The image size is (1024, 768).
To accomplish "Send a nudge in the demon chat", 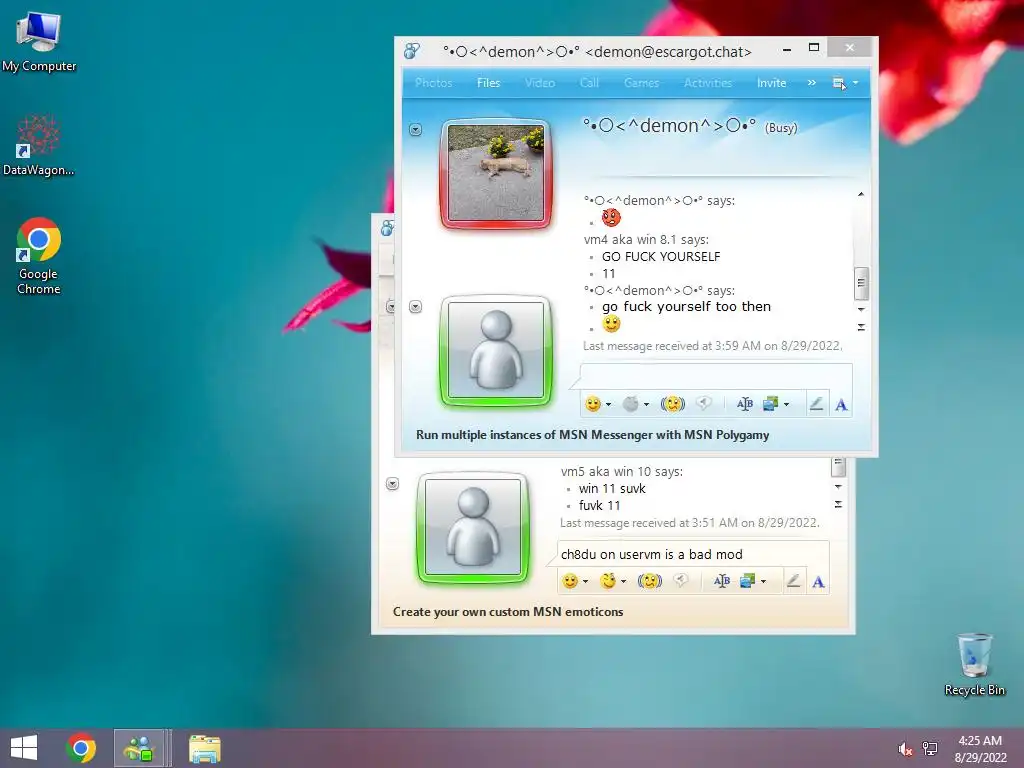I will pos(673,404).
